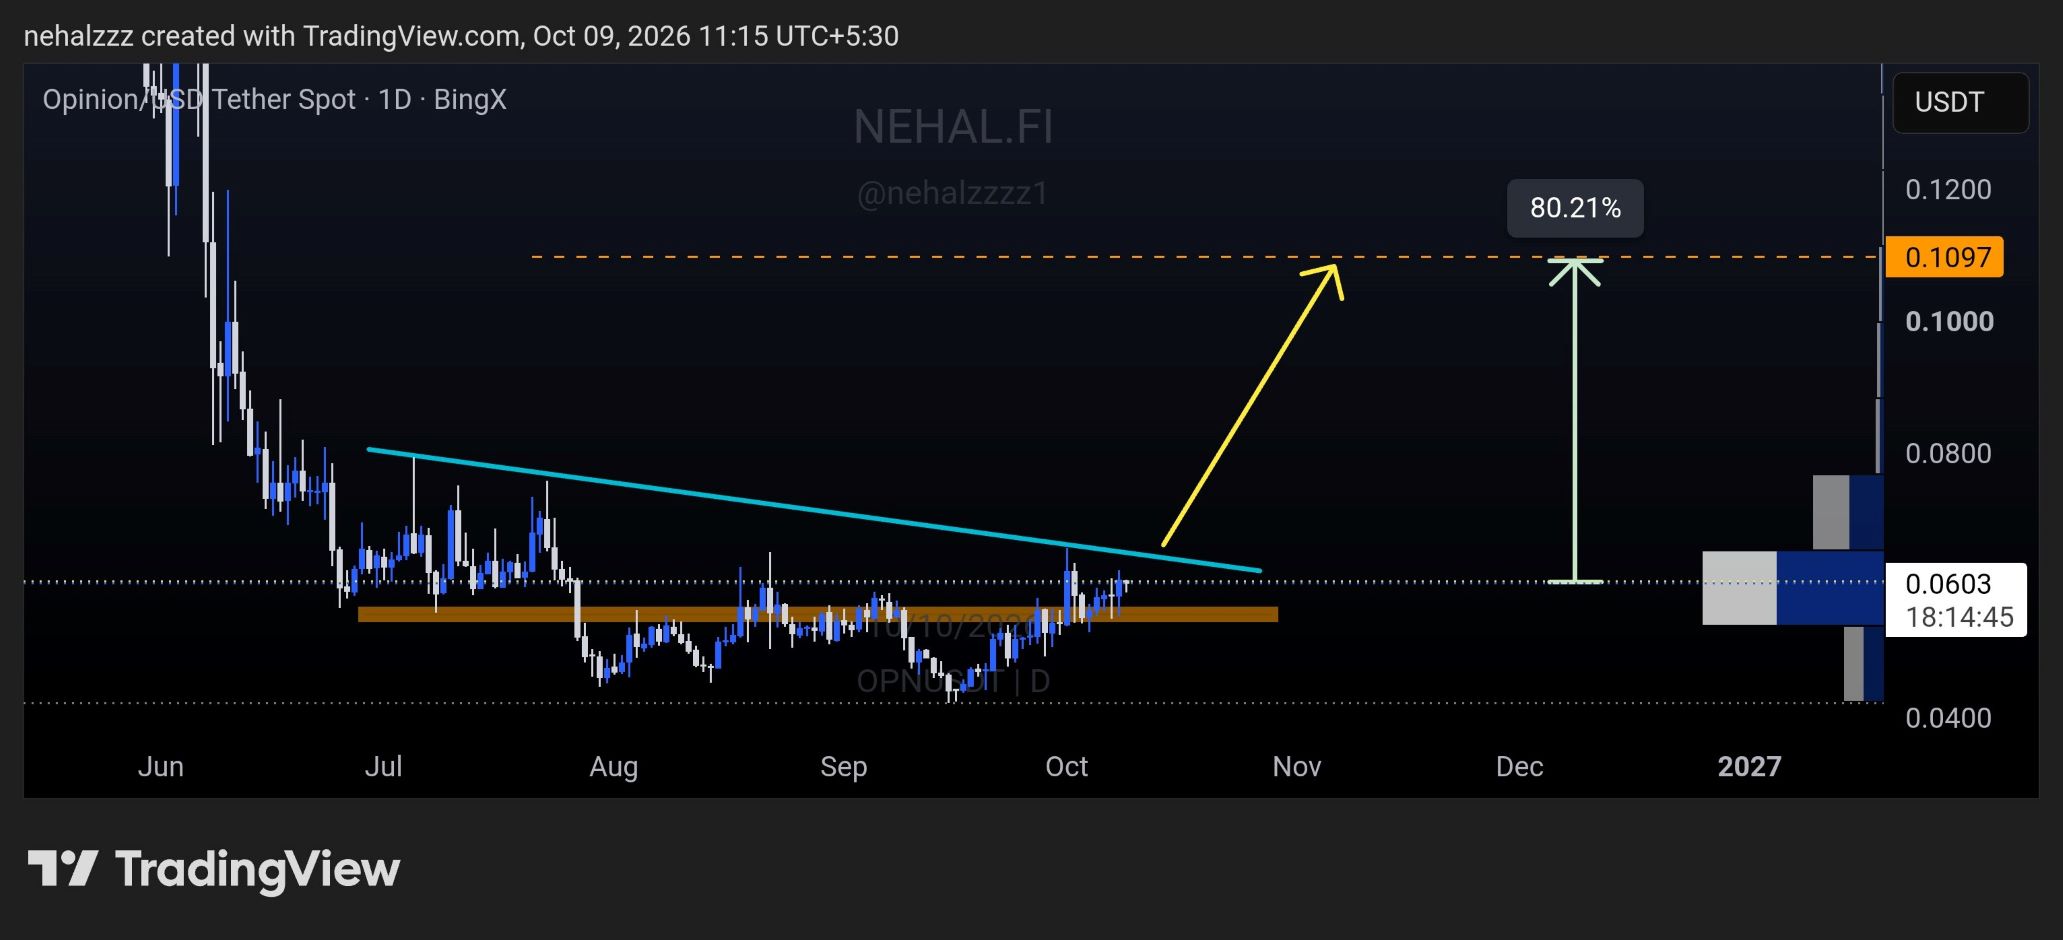This screenshot has width=2063, height=940.
Task: Click the 80.21% percentage label
Action: coord(1575,208)
